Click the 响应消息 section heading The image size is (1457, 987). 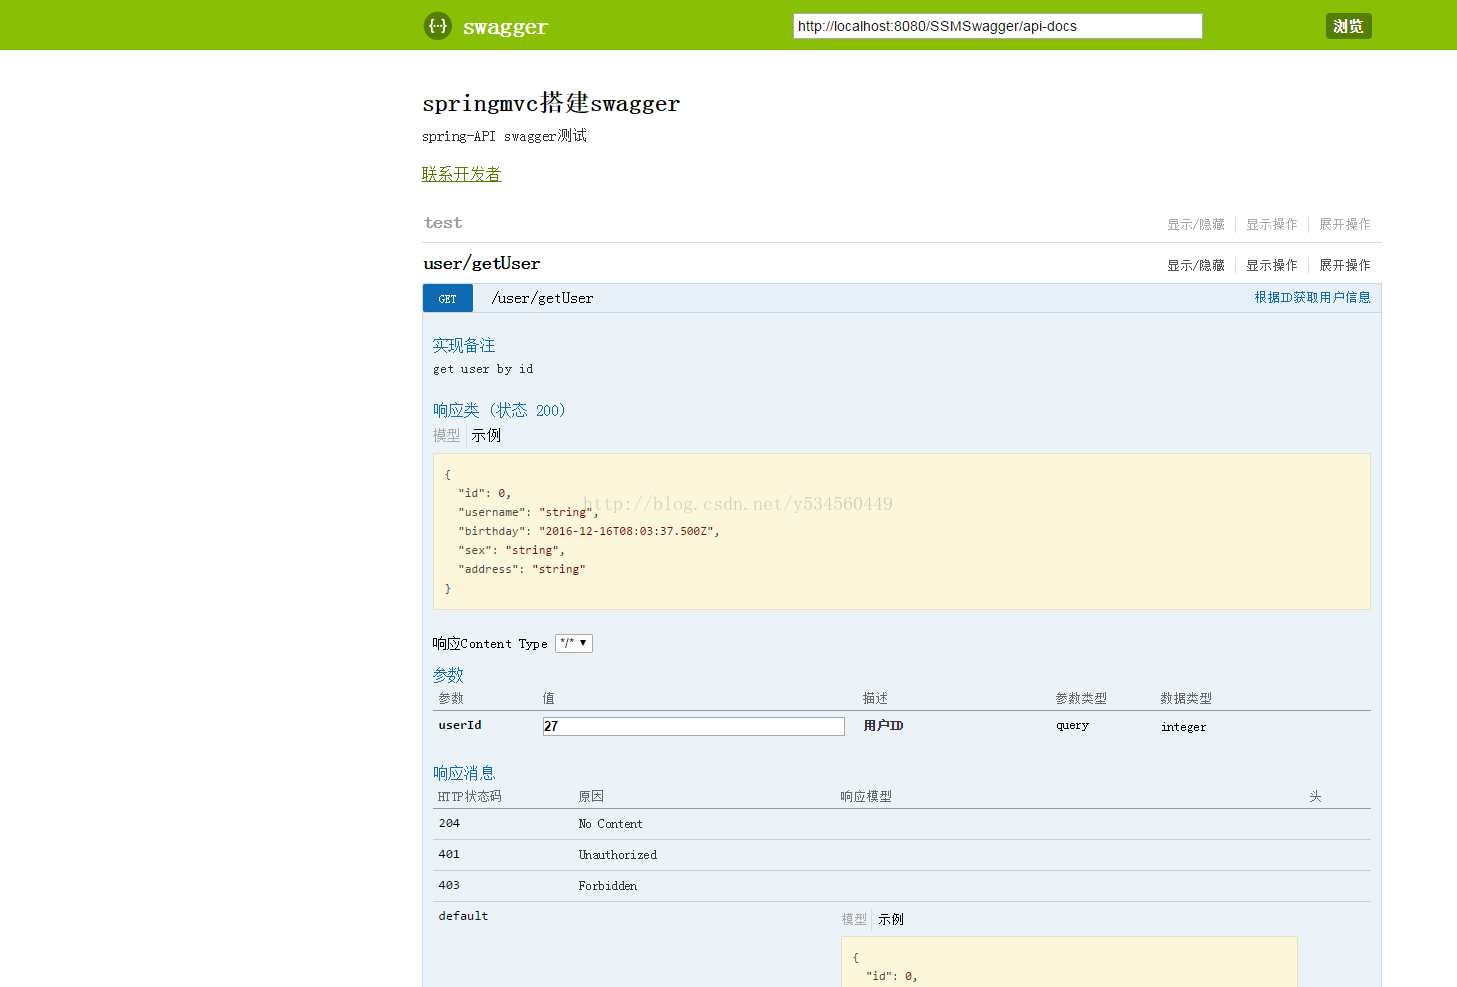pyautogui.click(x=464, y=773)
